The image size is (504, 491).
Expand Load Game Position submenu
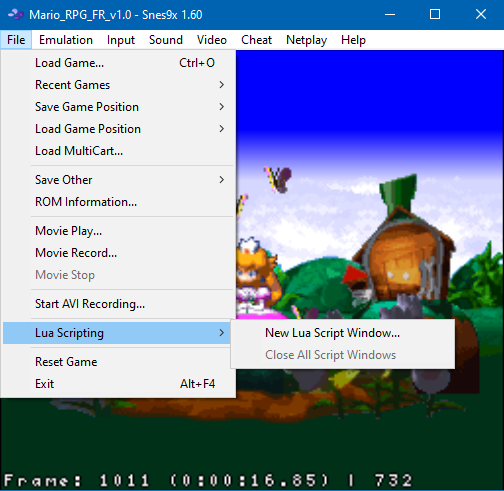117,129
